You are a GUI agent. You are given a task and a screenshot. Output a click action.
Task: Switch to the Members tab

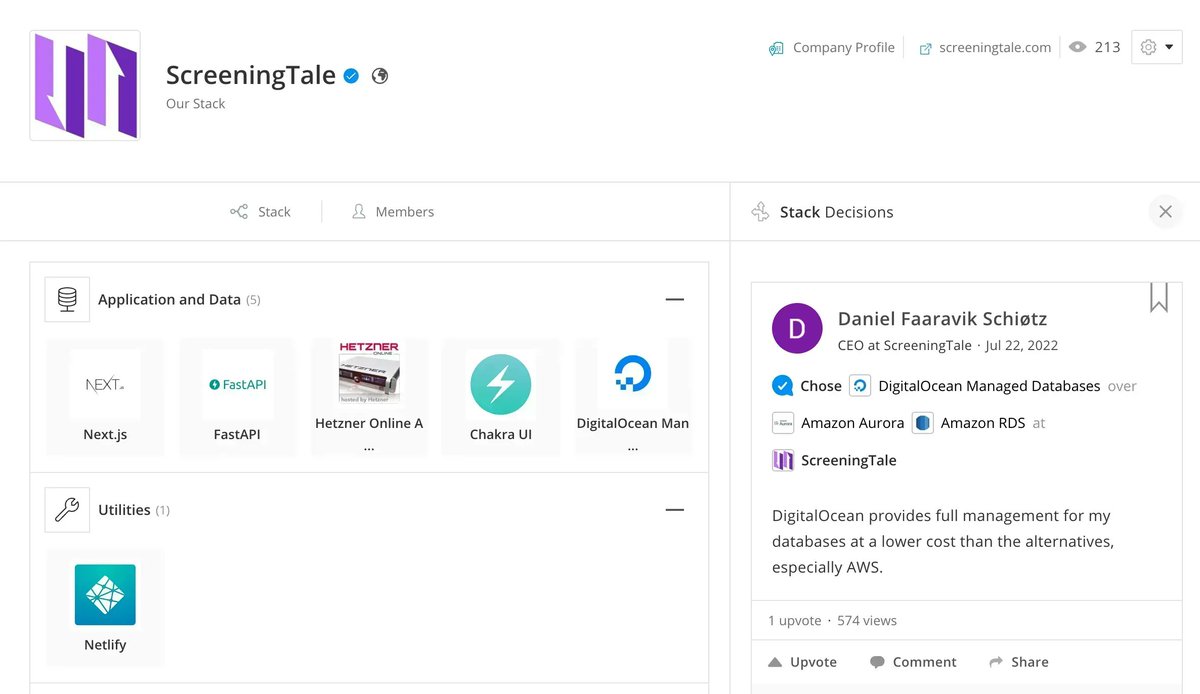pyautogui.click(x=393, y=212)
